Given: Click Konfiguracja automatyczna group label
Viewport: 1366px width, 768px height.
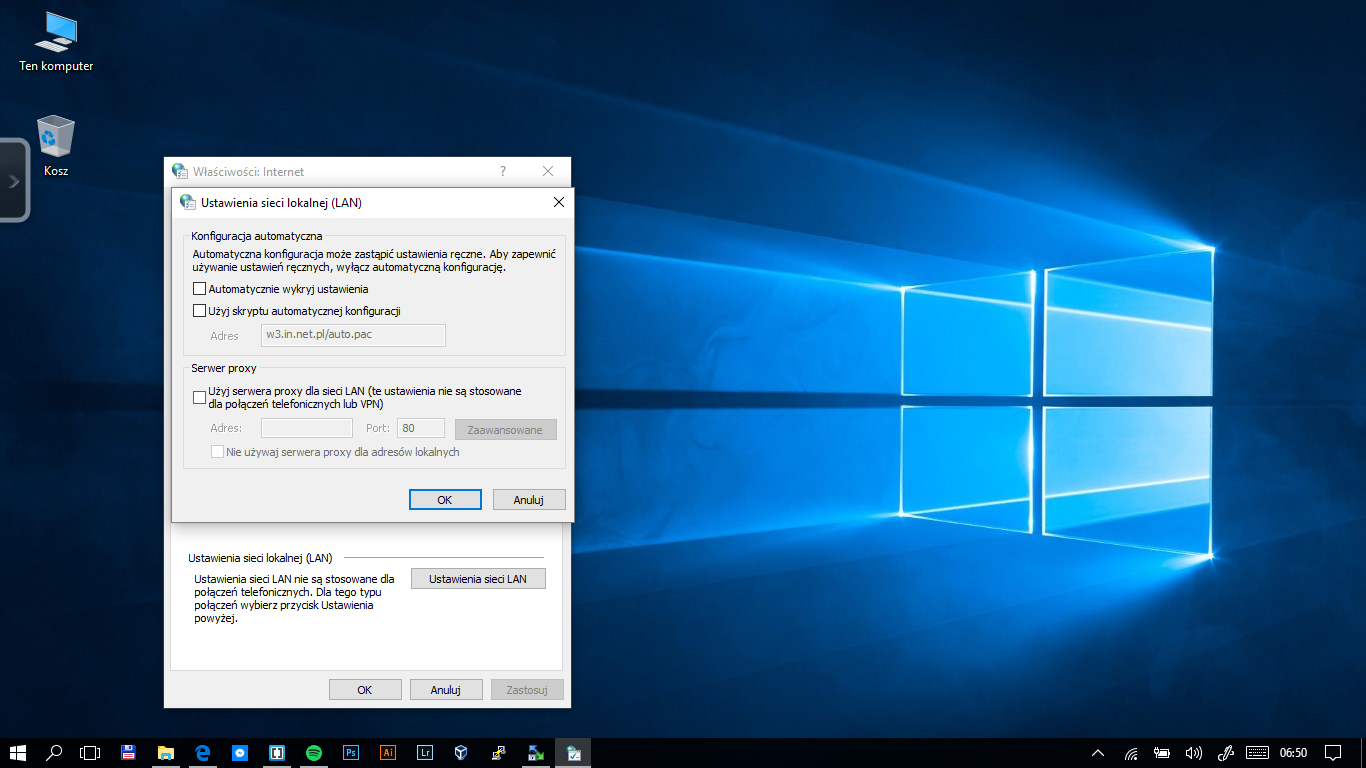Looking at the screenshot, I should 257,236.
